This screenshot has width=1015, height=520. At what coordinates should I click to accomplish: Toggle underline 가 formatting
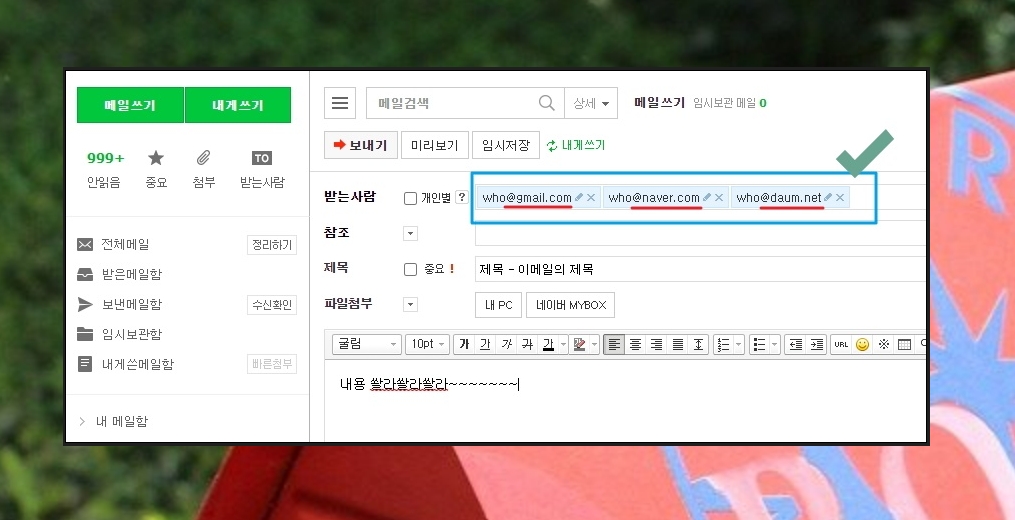(x=485, y=345)
